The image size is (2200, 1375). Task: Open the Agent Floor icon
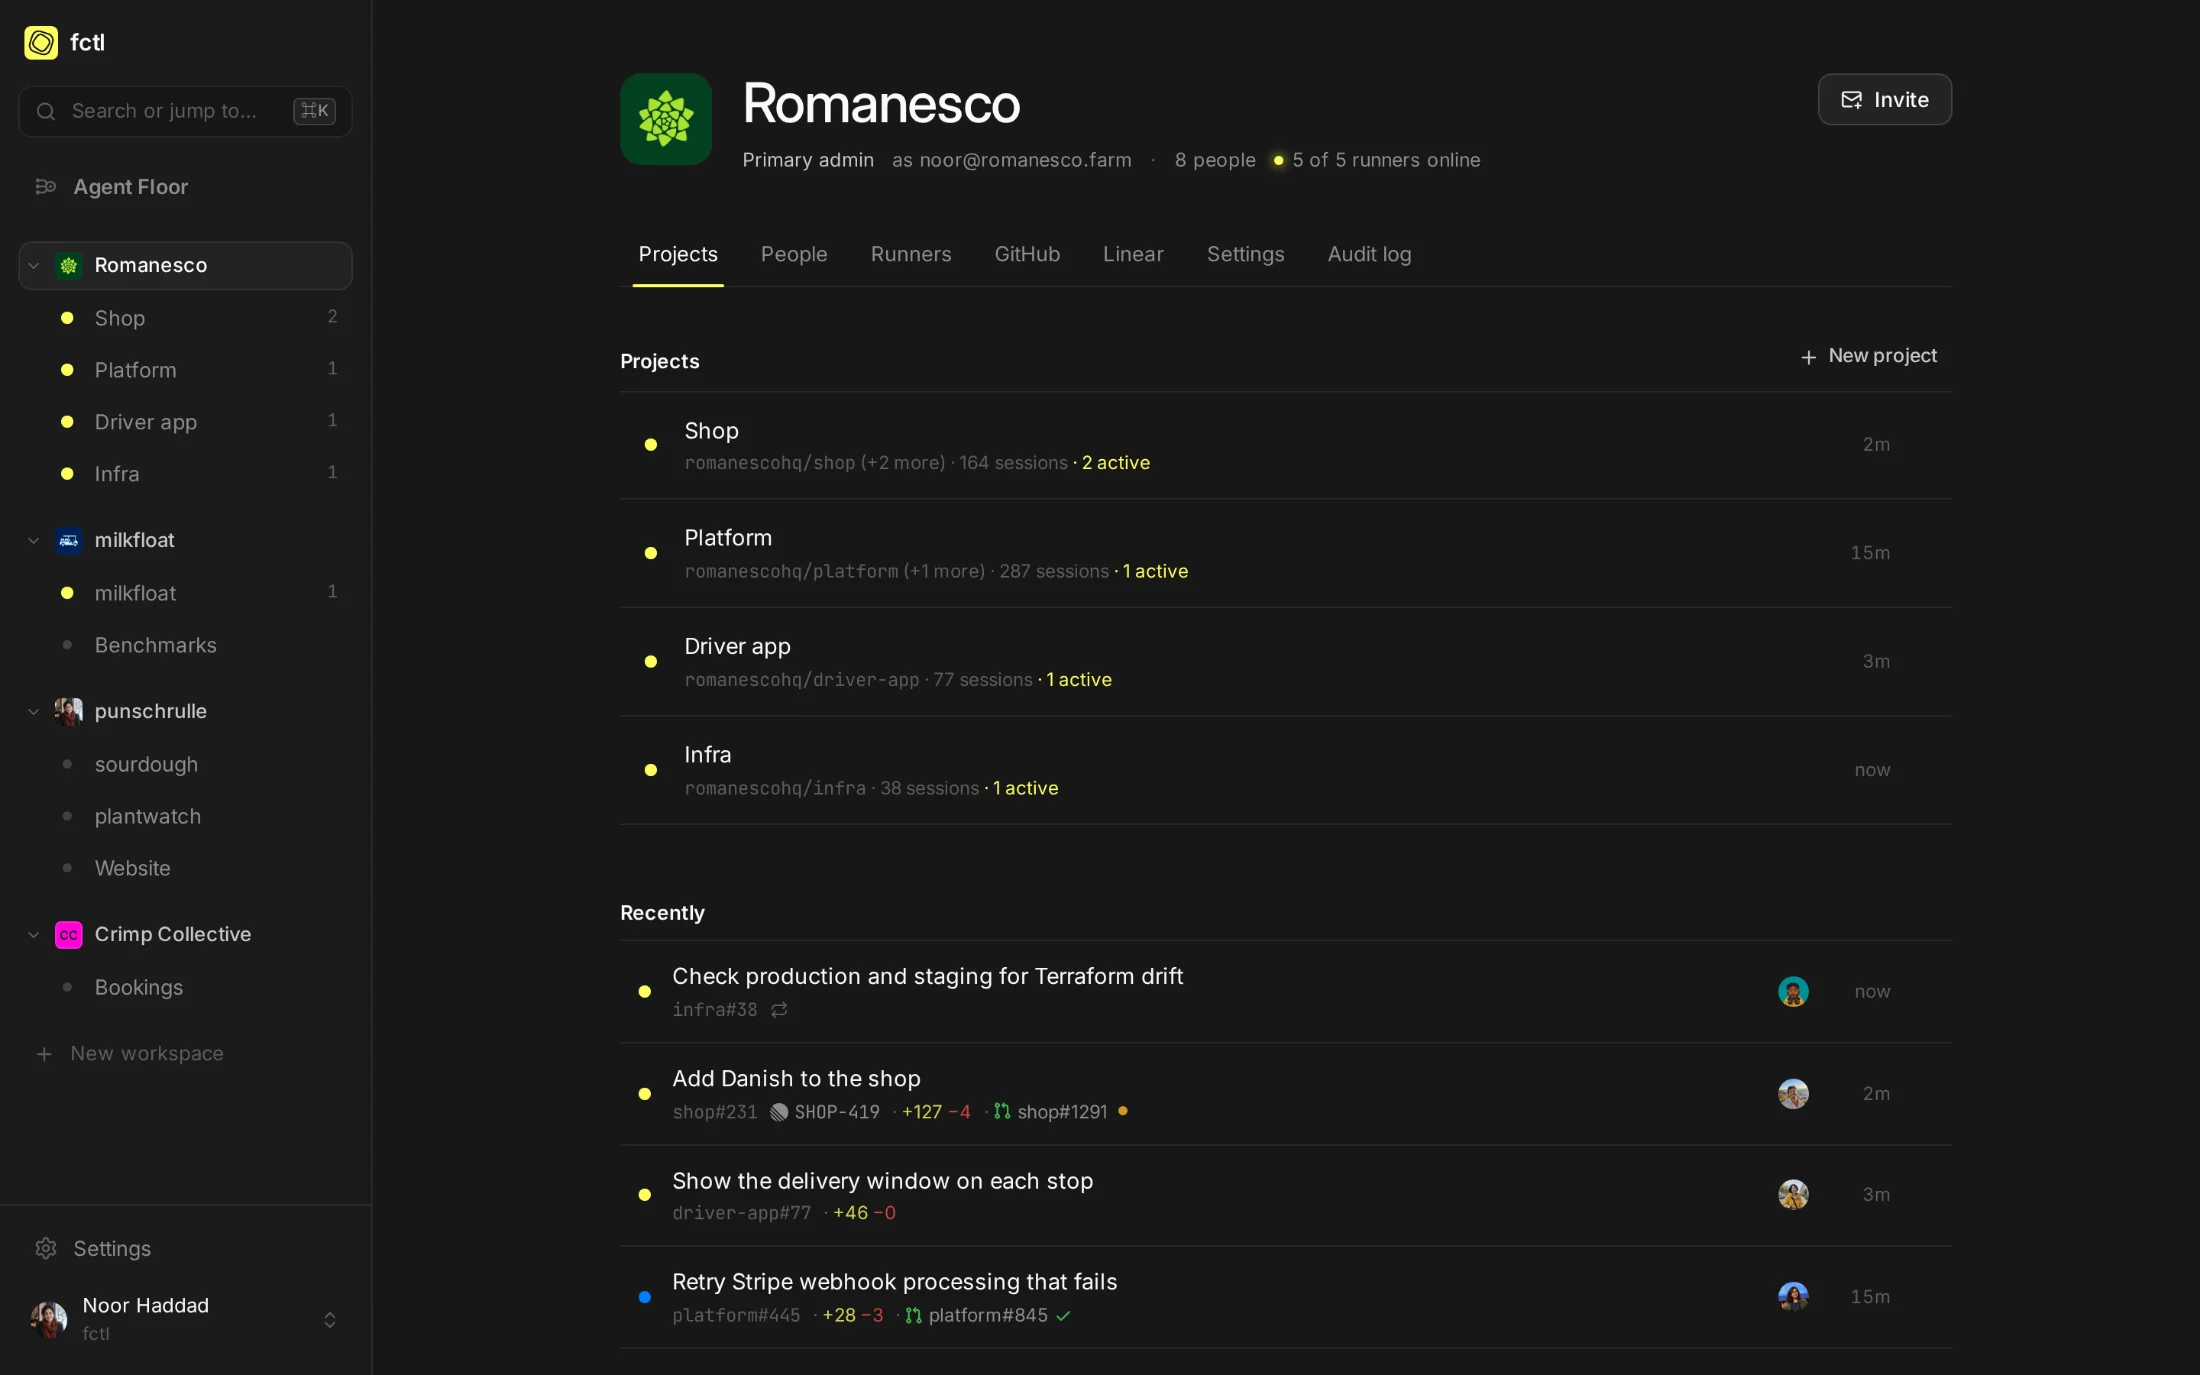45,187
